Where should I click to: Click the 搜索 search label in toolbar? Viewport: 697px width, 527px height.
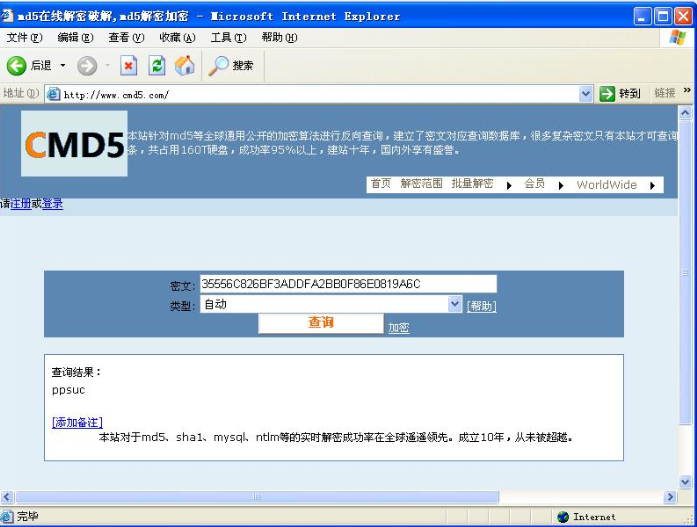point(243,66)
